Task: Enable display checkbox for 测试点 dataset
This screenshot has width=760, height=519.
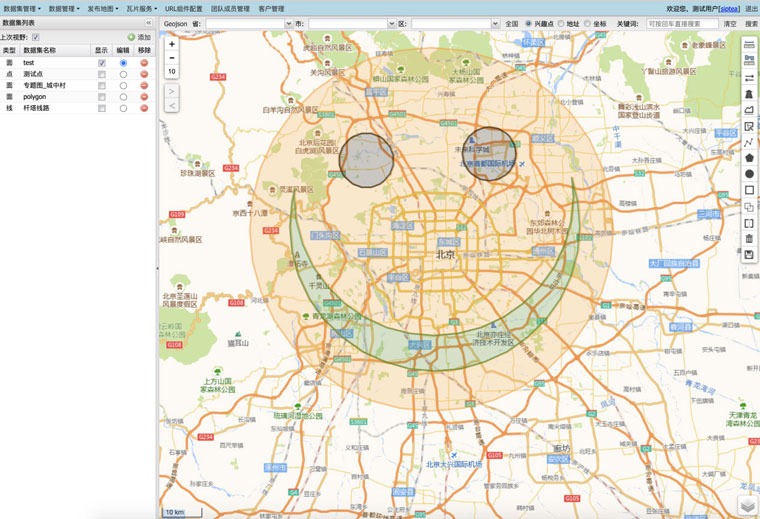Action: coord(102,75)
